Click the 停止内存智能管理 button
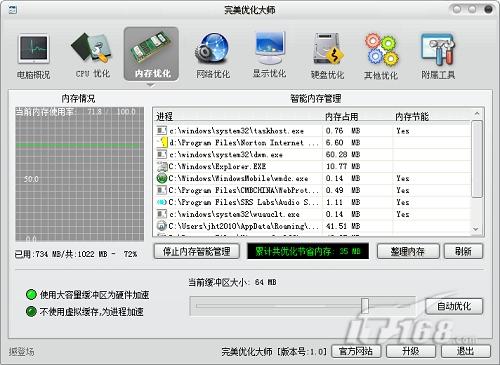500x365 pixels. (197, 251)
